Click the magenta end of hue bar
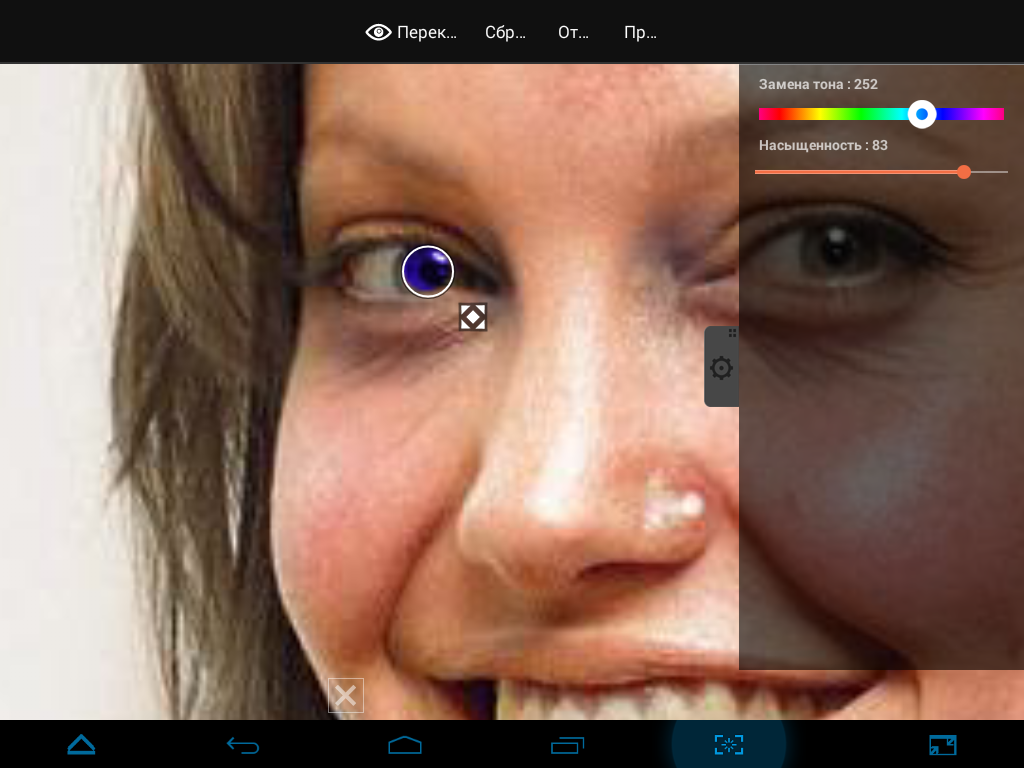This screenshot has height=768, width=1024. (x=997, y=114)
